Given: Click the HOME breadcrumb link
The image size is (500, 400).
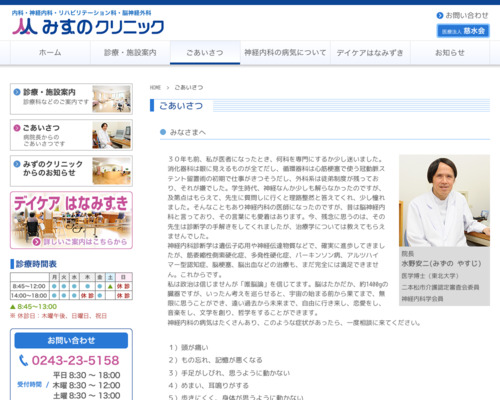Looking at the screenshot, I should pyautogui.click(x=155, y=87).
